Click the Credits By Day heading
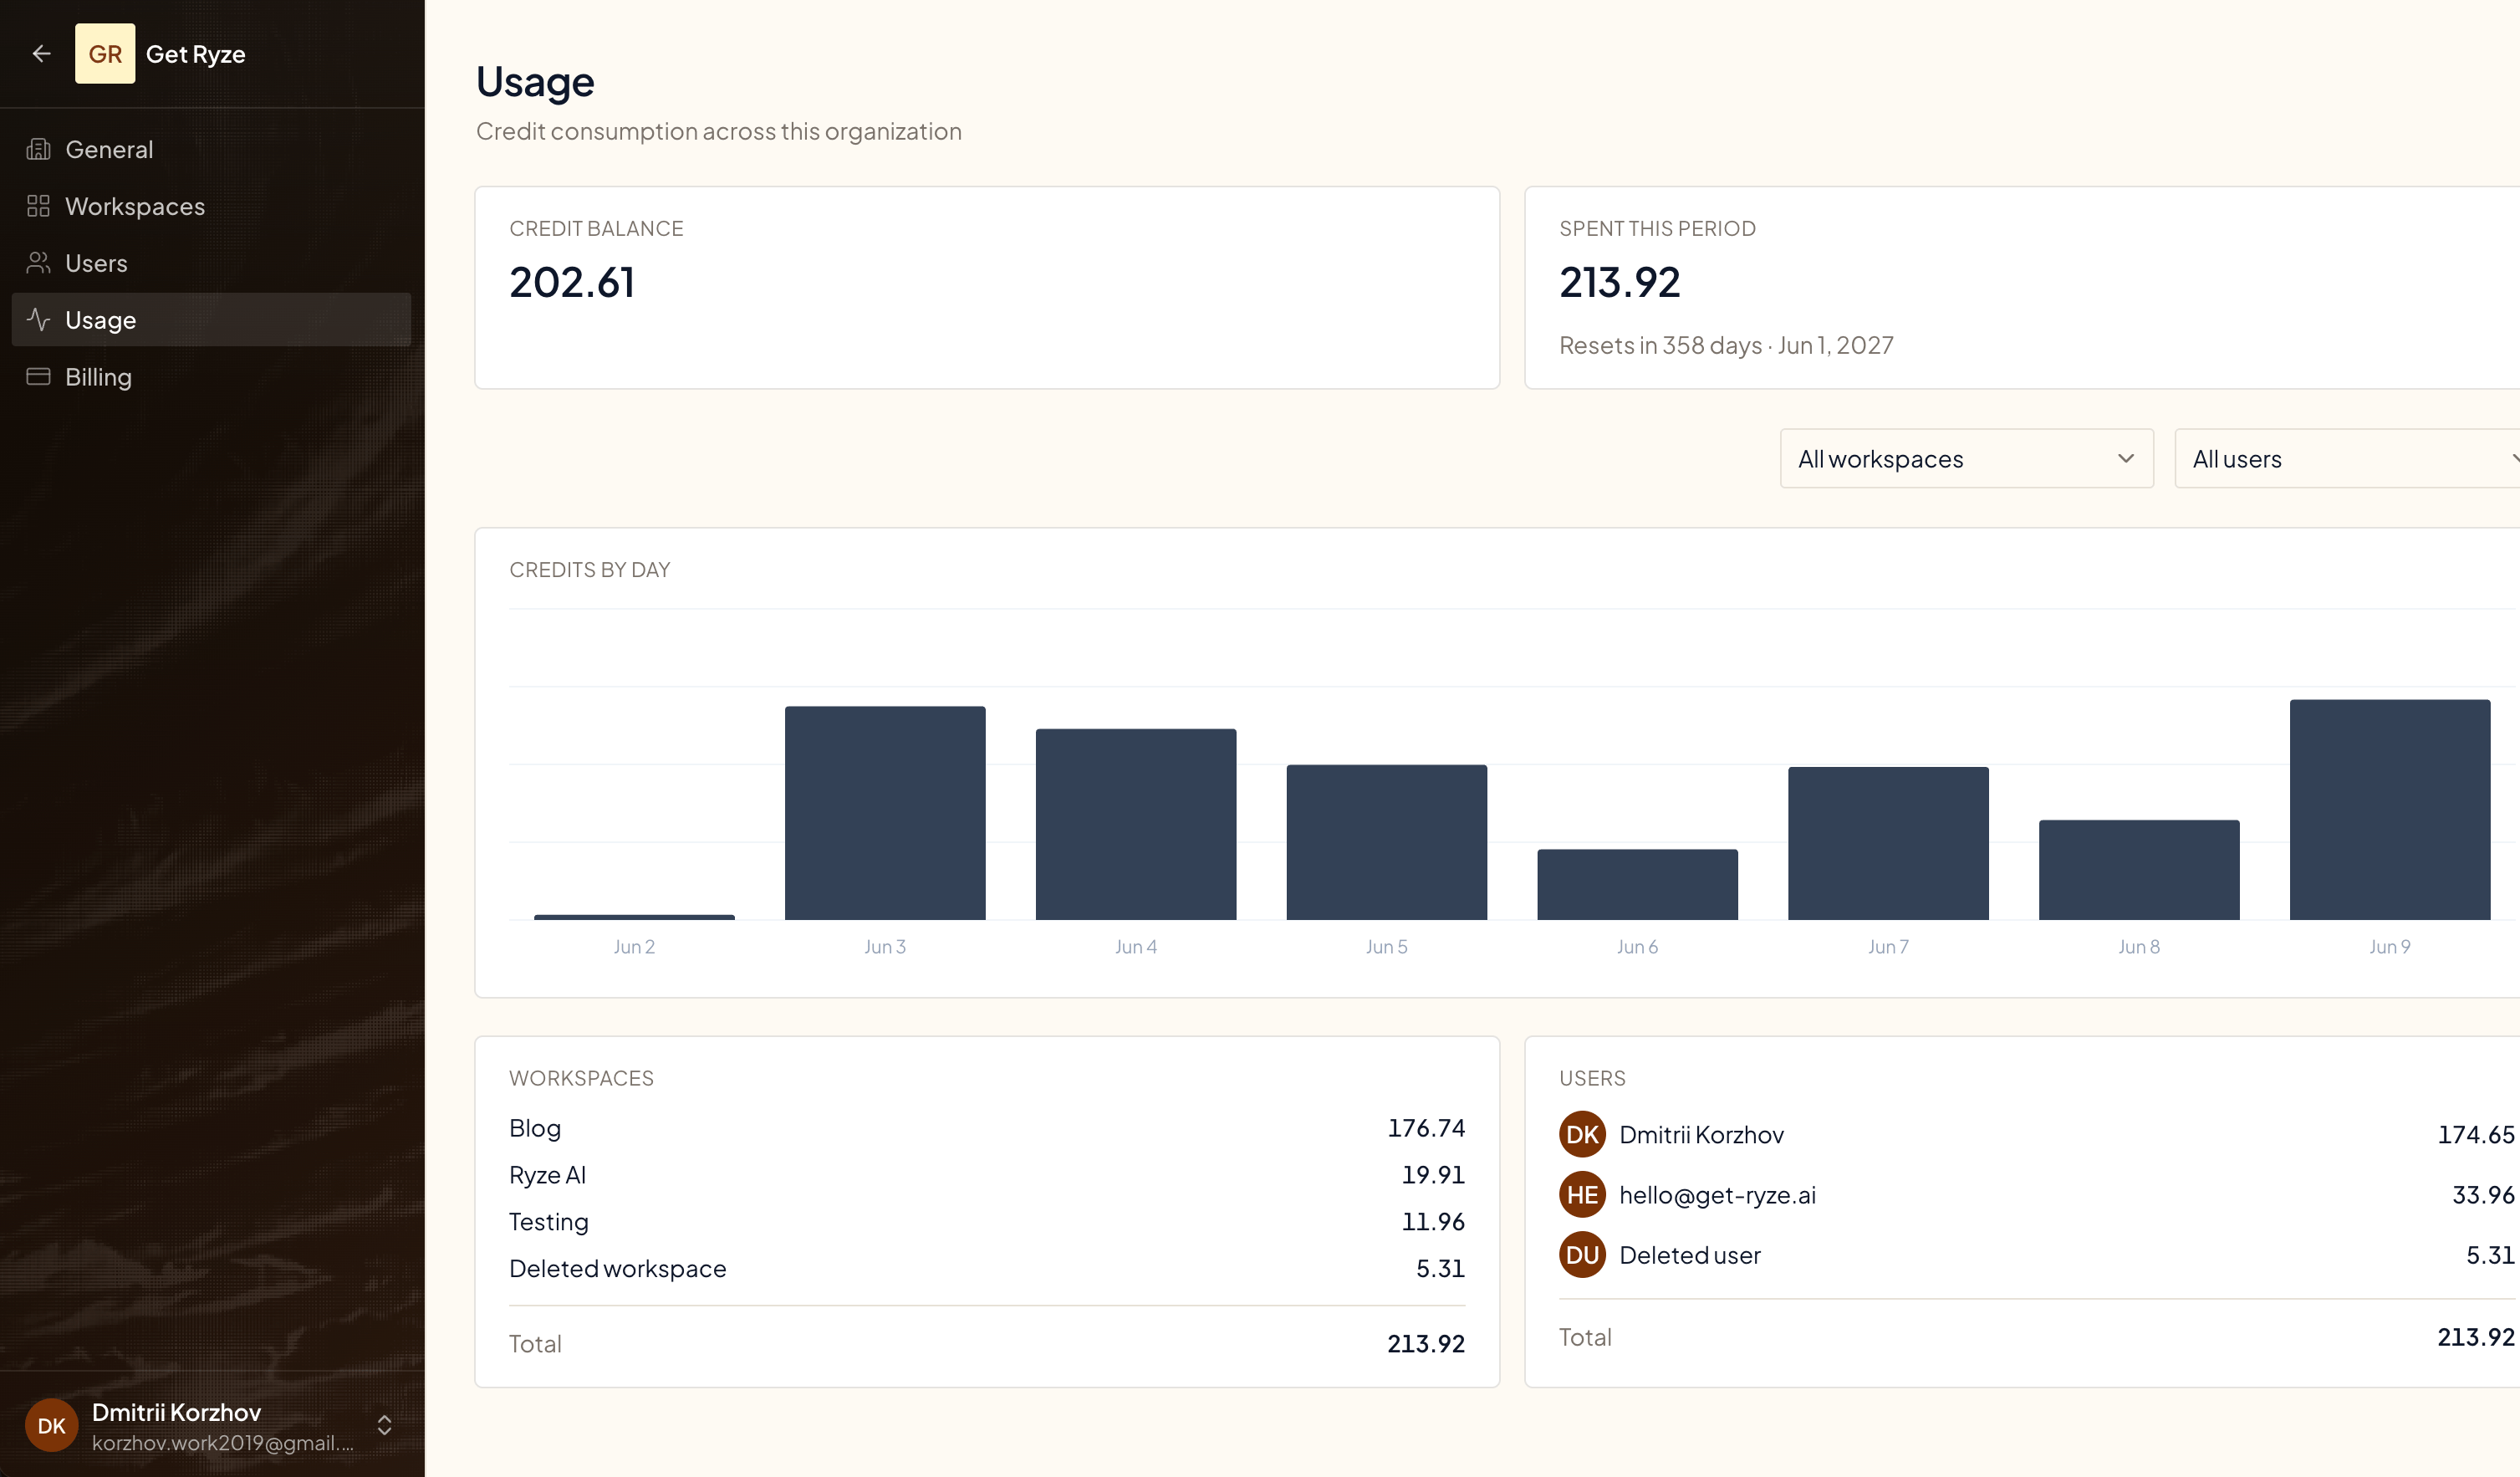Viewport: 2520px width, 1477px height. pyautogui.click(x=590, y=570)
